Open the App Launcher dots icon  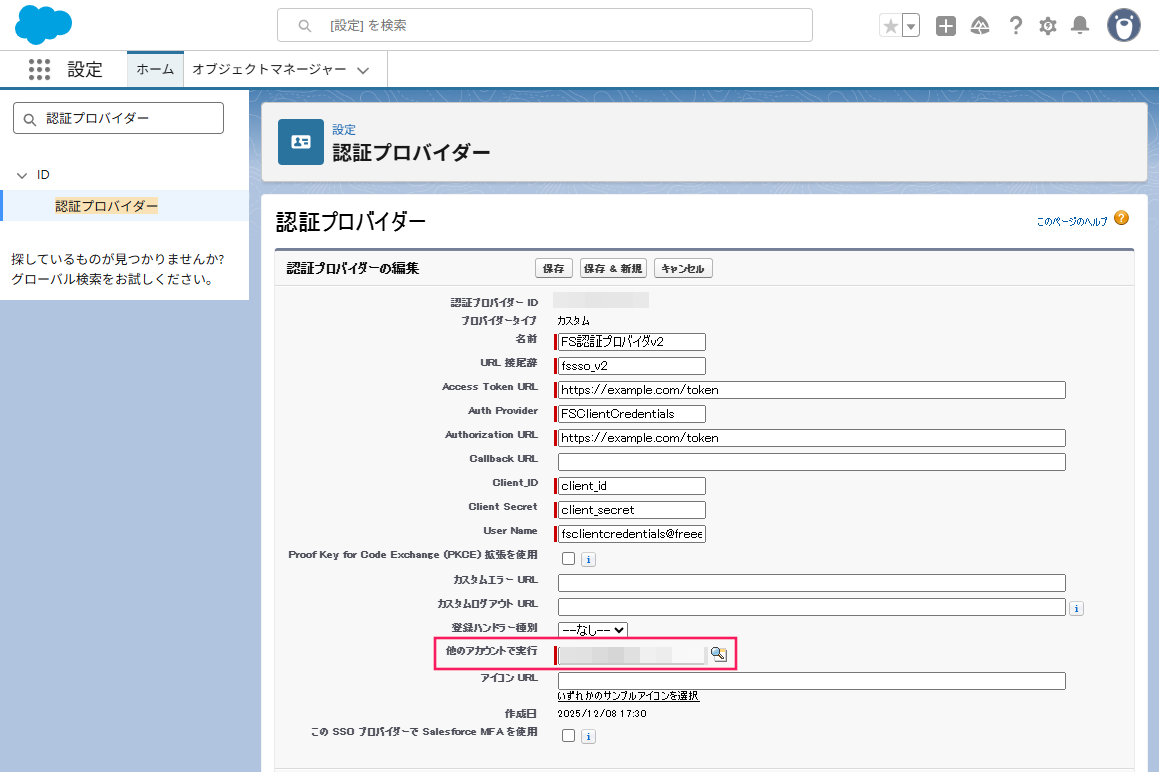(39, 70)
